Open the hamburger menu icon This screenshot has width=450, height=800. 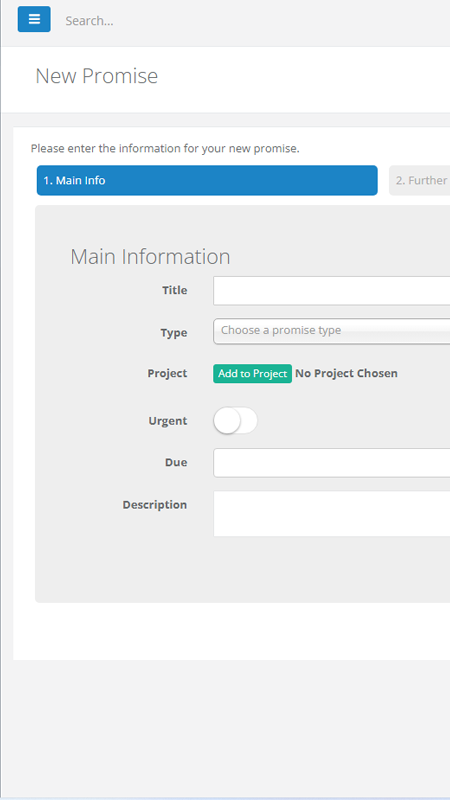click(x=34, y=19)
